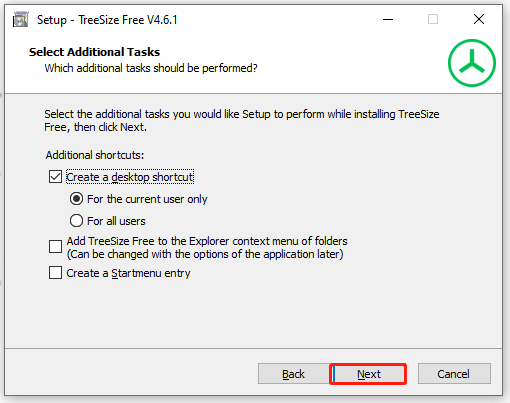Minimize the Setup window
This screenshot has height=403, width=510.
[388, 19]
